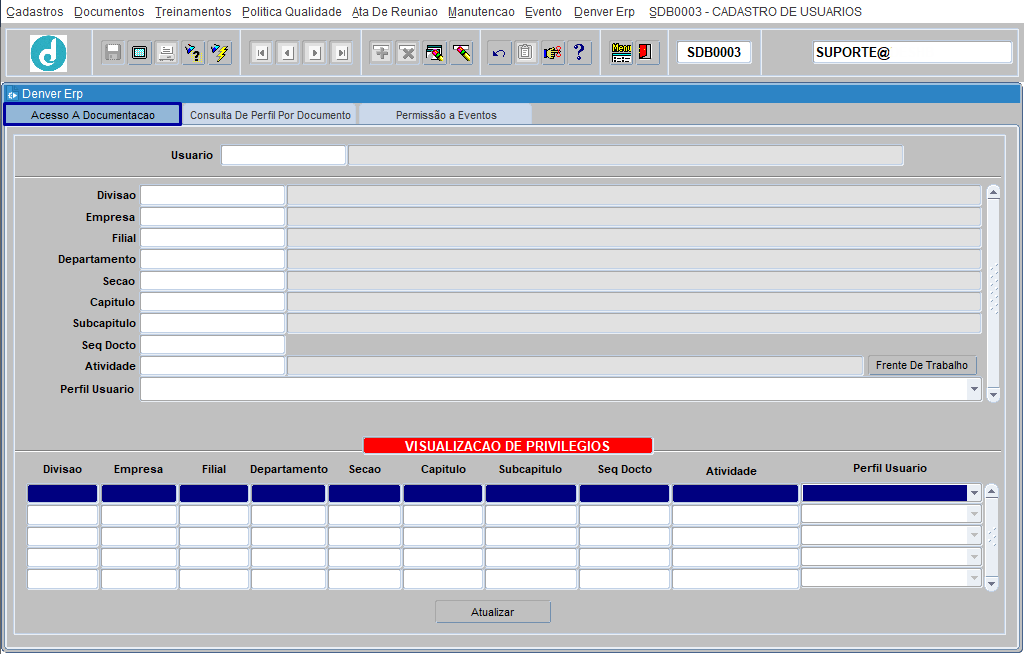
Task: Click the privileges grid scrollbar up arrow
Action: 991,491
